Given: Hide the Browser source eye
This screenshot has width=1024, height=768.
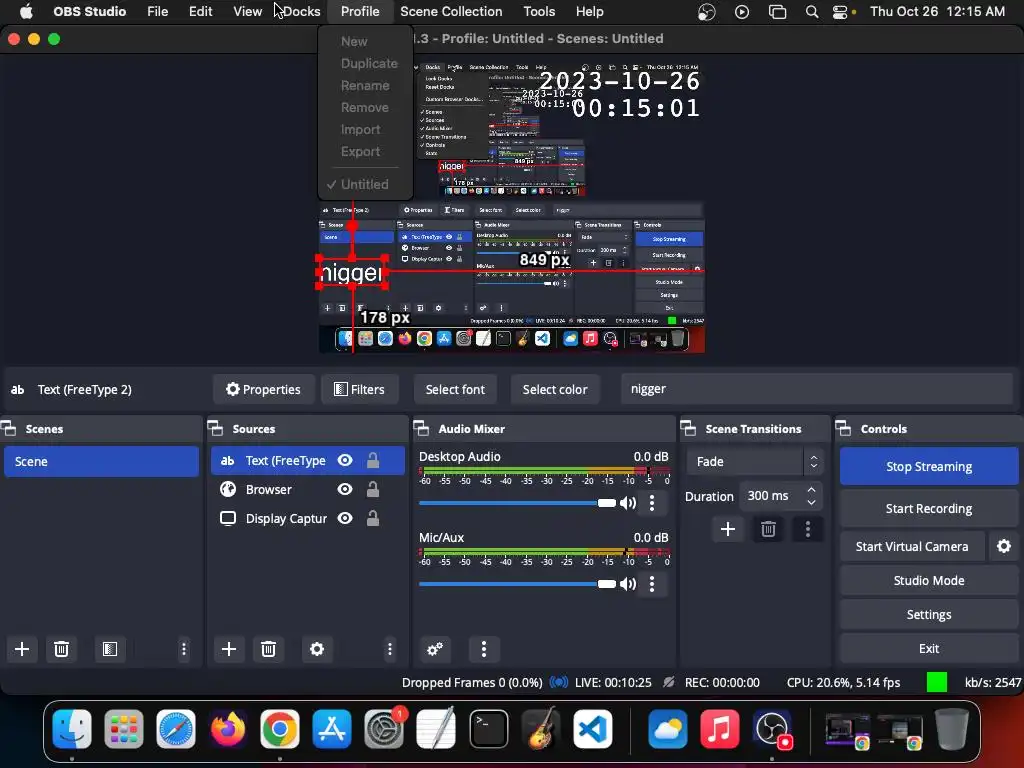Looking at the screenshot, I should 345,489.
